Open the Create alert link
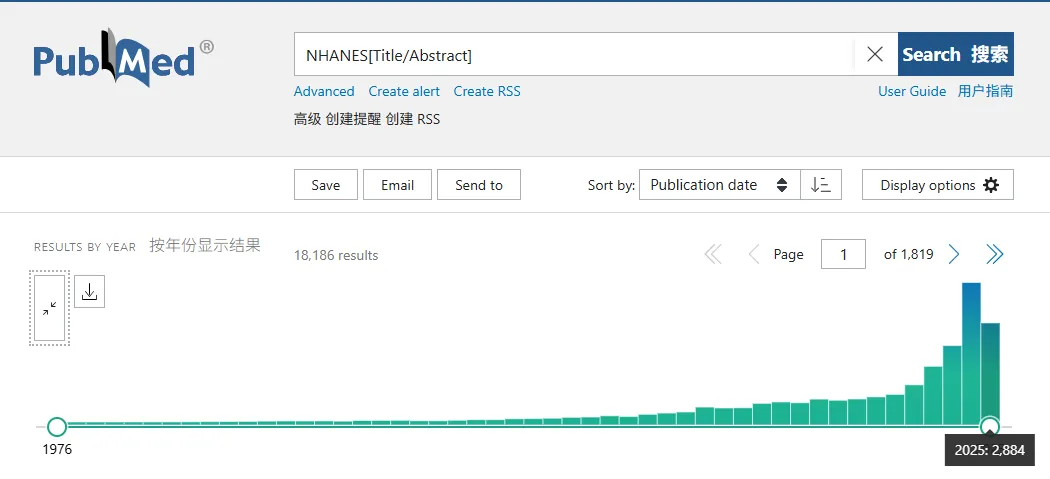1050x479 pixels. tap(404, 91)
